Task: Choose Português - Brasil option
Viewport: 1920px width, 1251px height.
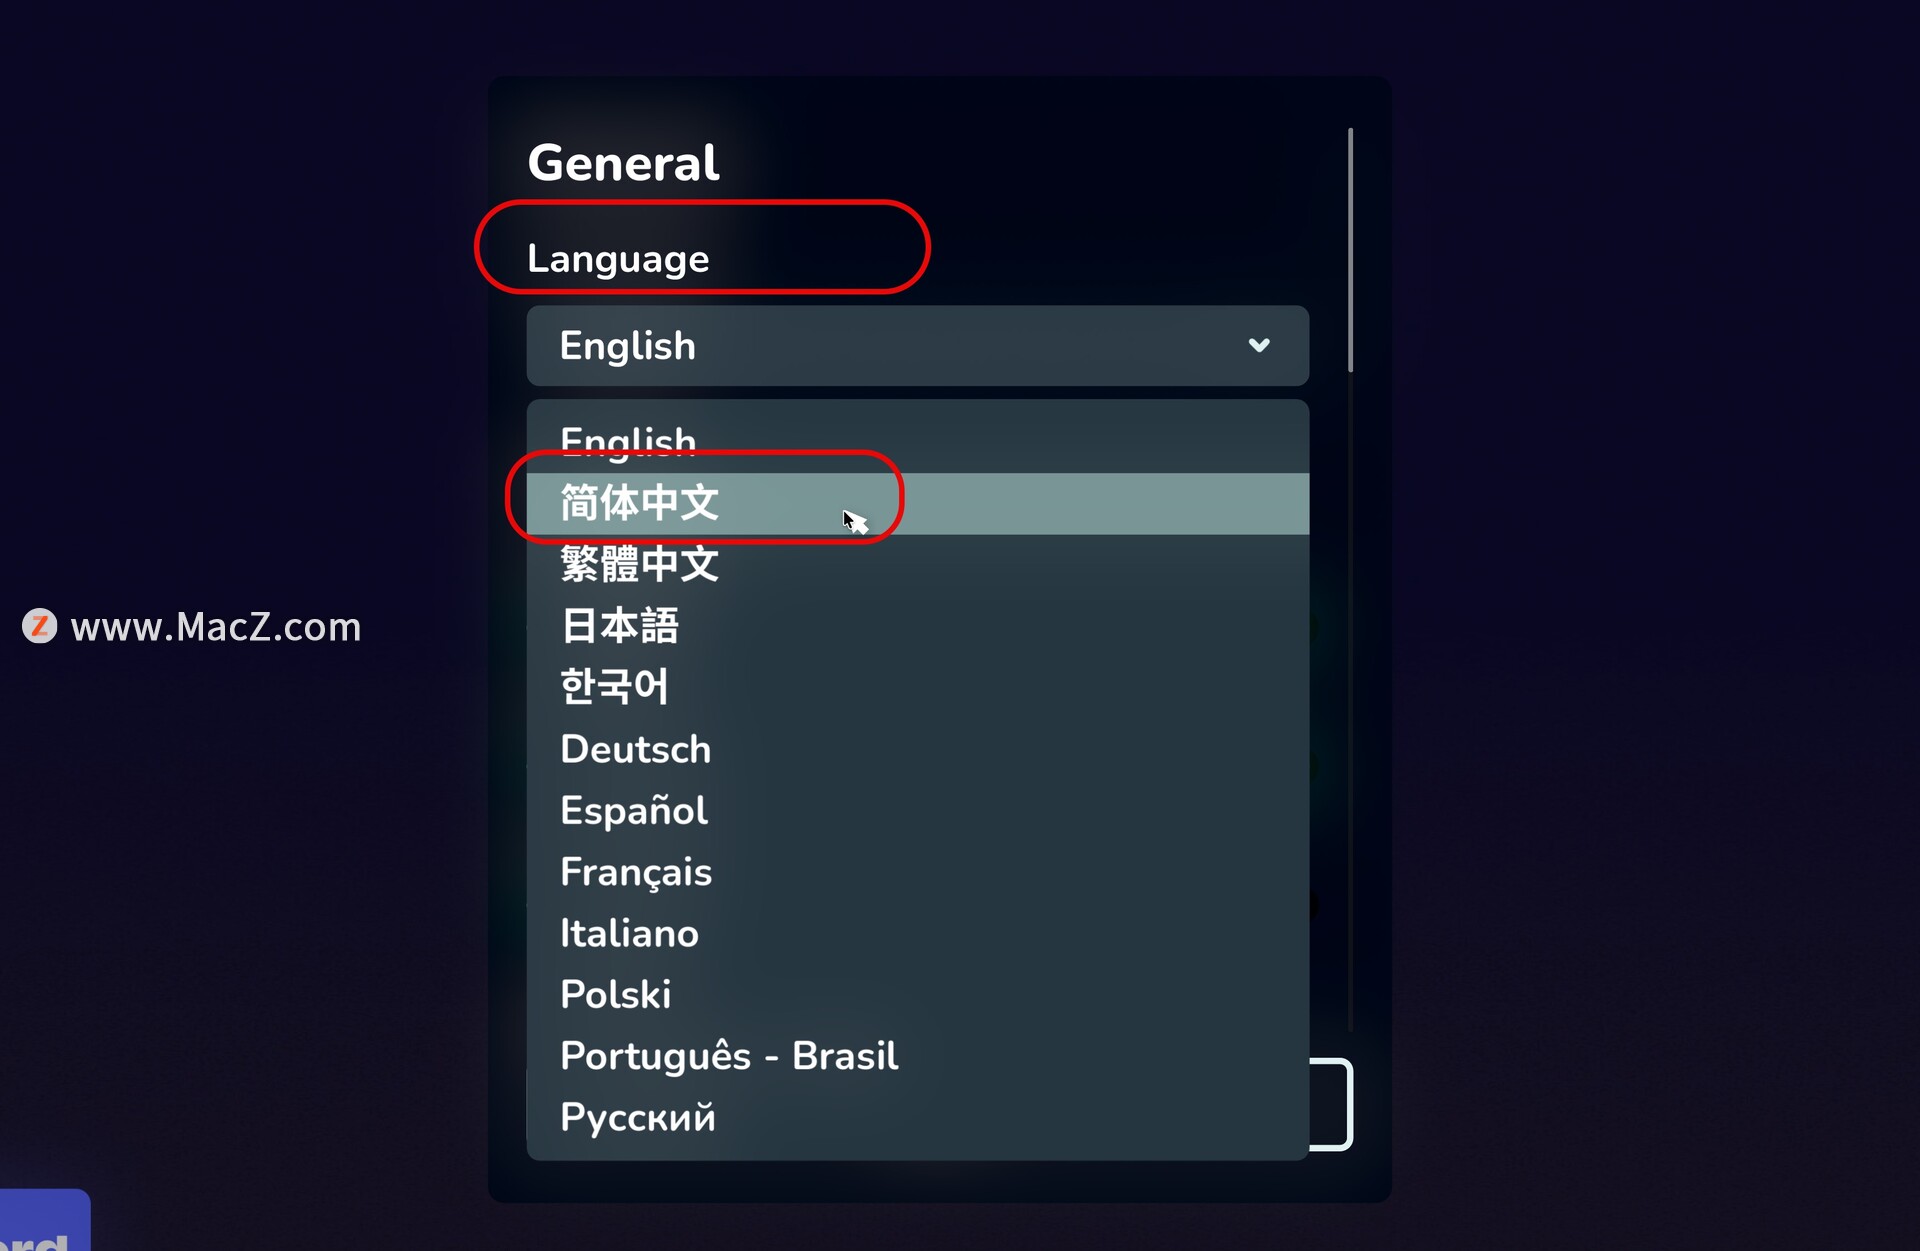Action: click(x=729, y=1056)
